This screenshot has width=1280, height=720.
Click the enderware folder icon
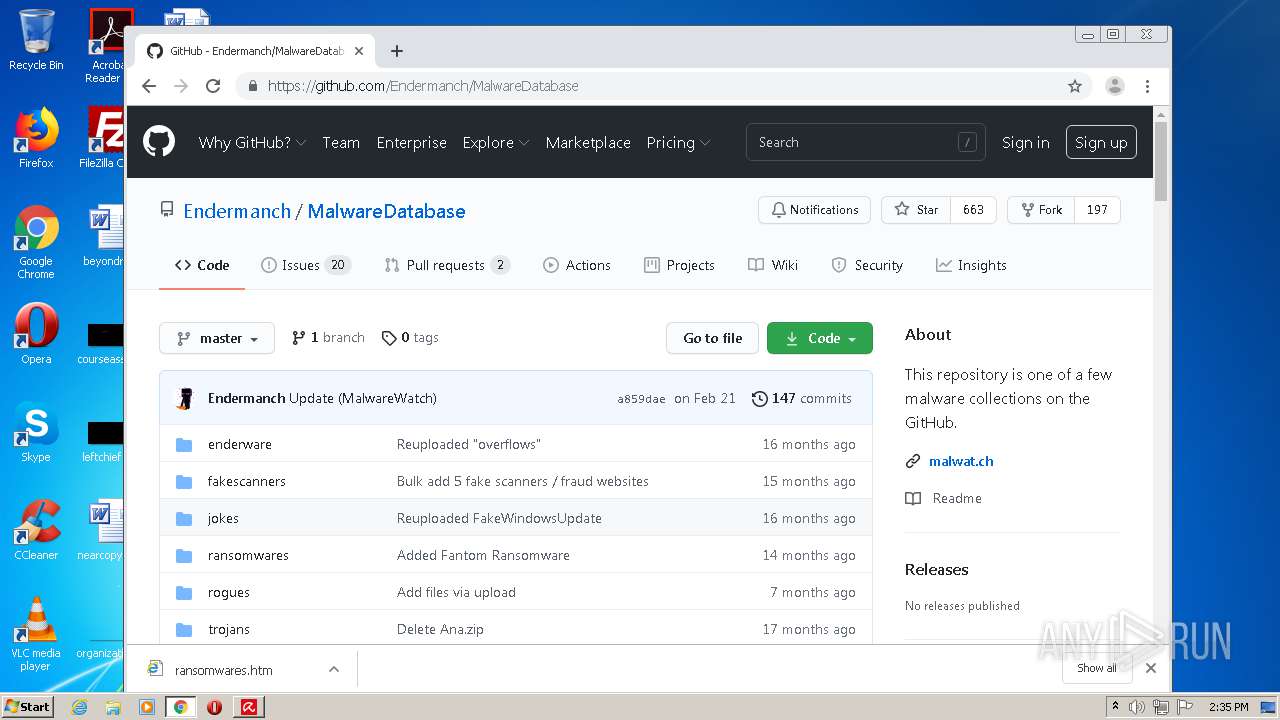184,444
